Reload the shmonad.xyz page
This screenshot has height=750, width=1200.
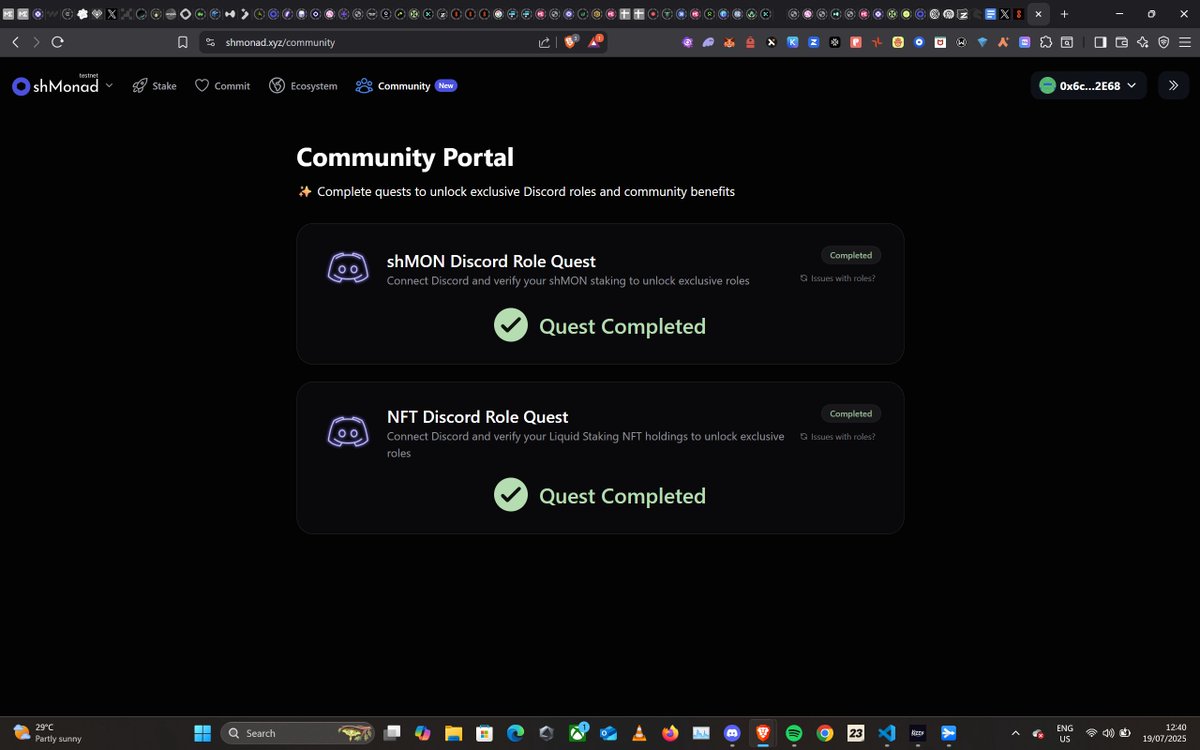tap(57, 42)
